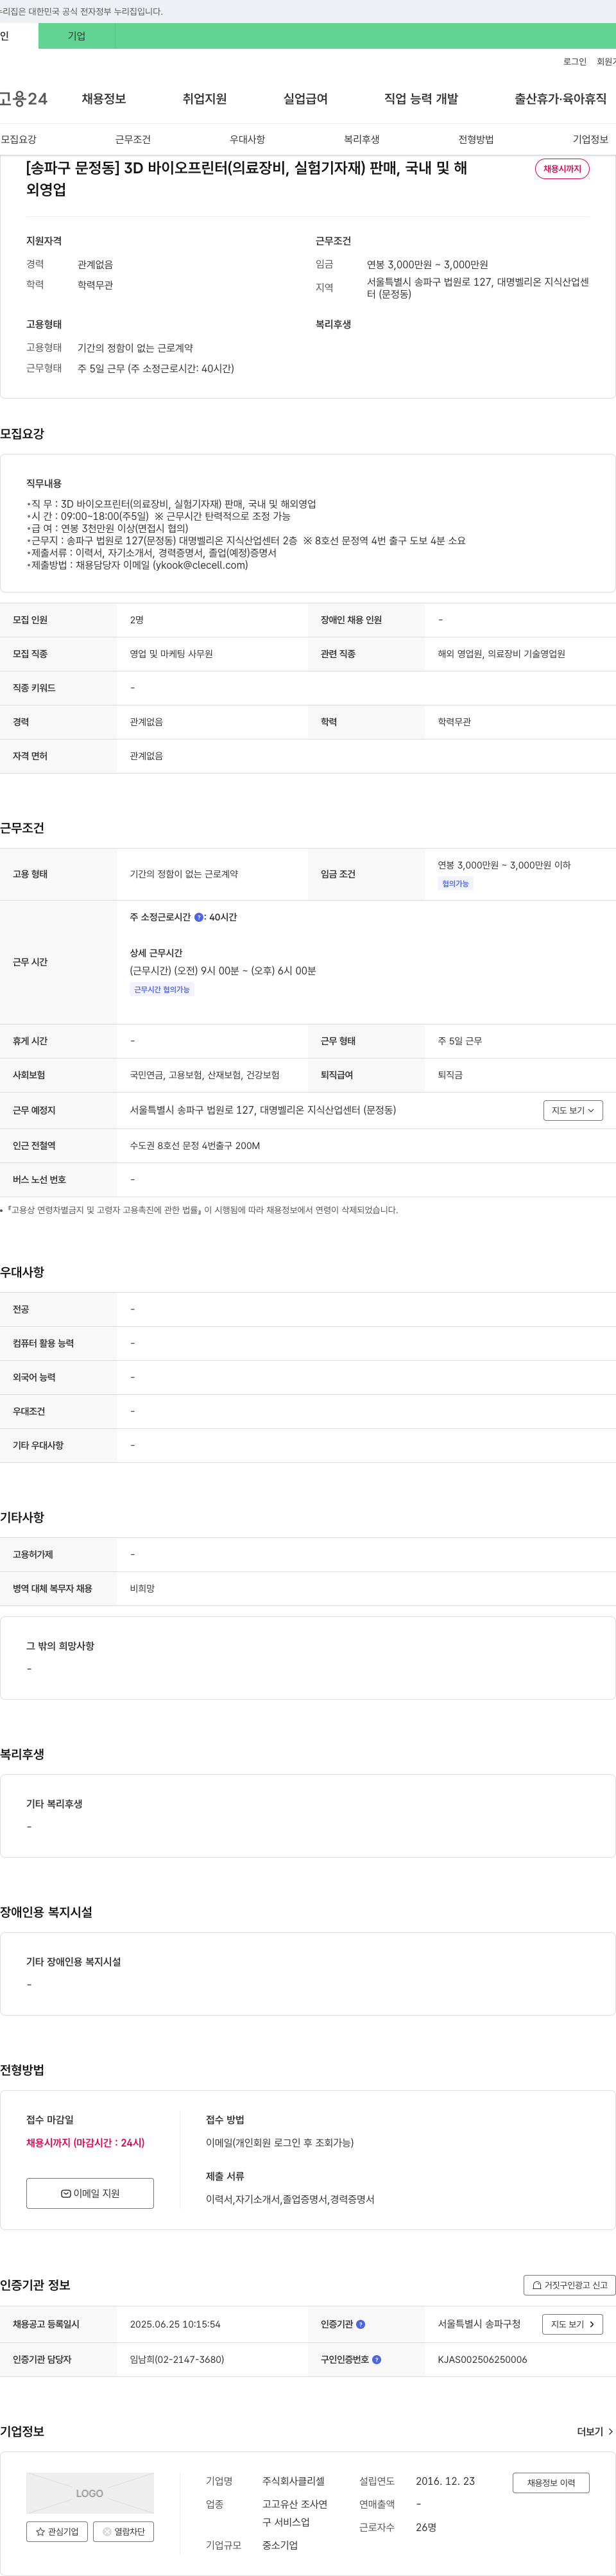Click the 거짓구인광고 신고 button

(x=569, y=2285)
